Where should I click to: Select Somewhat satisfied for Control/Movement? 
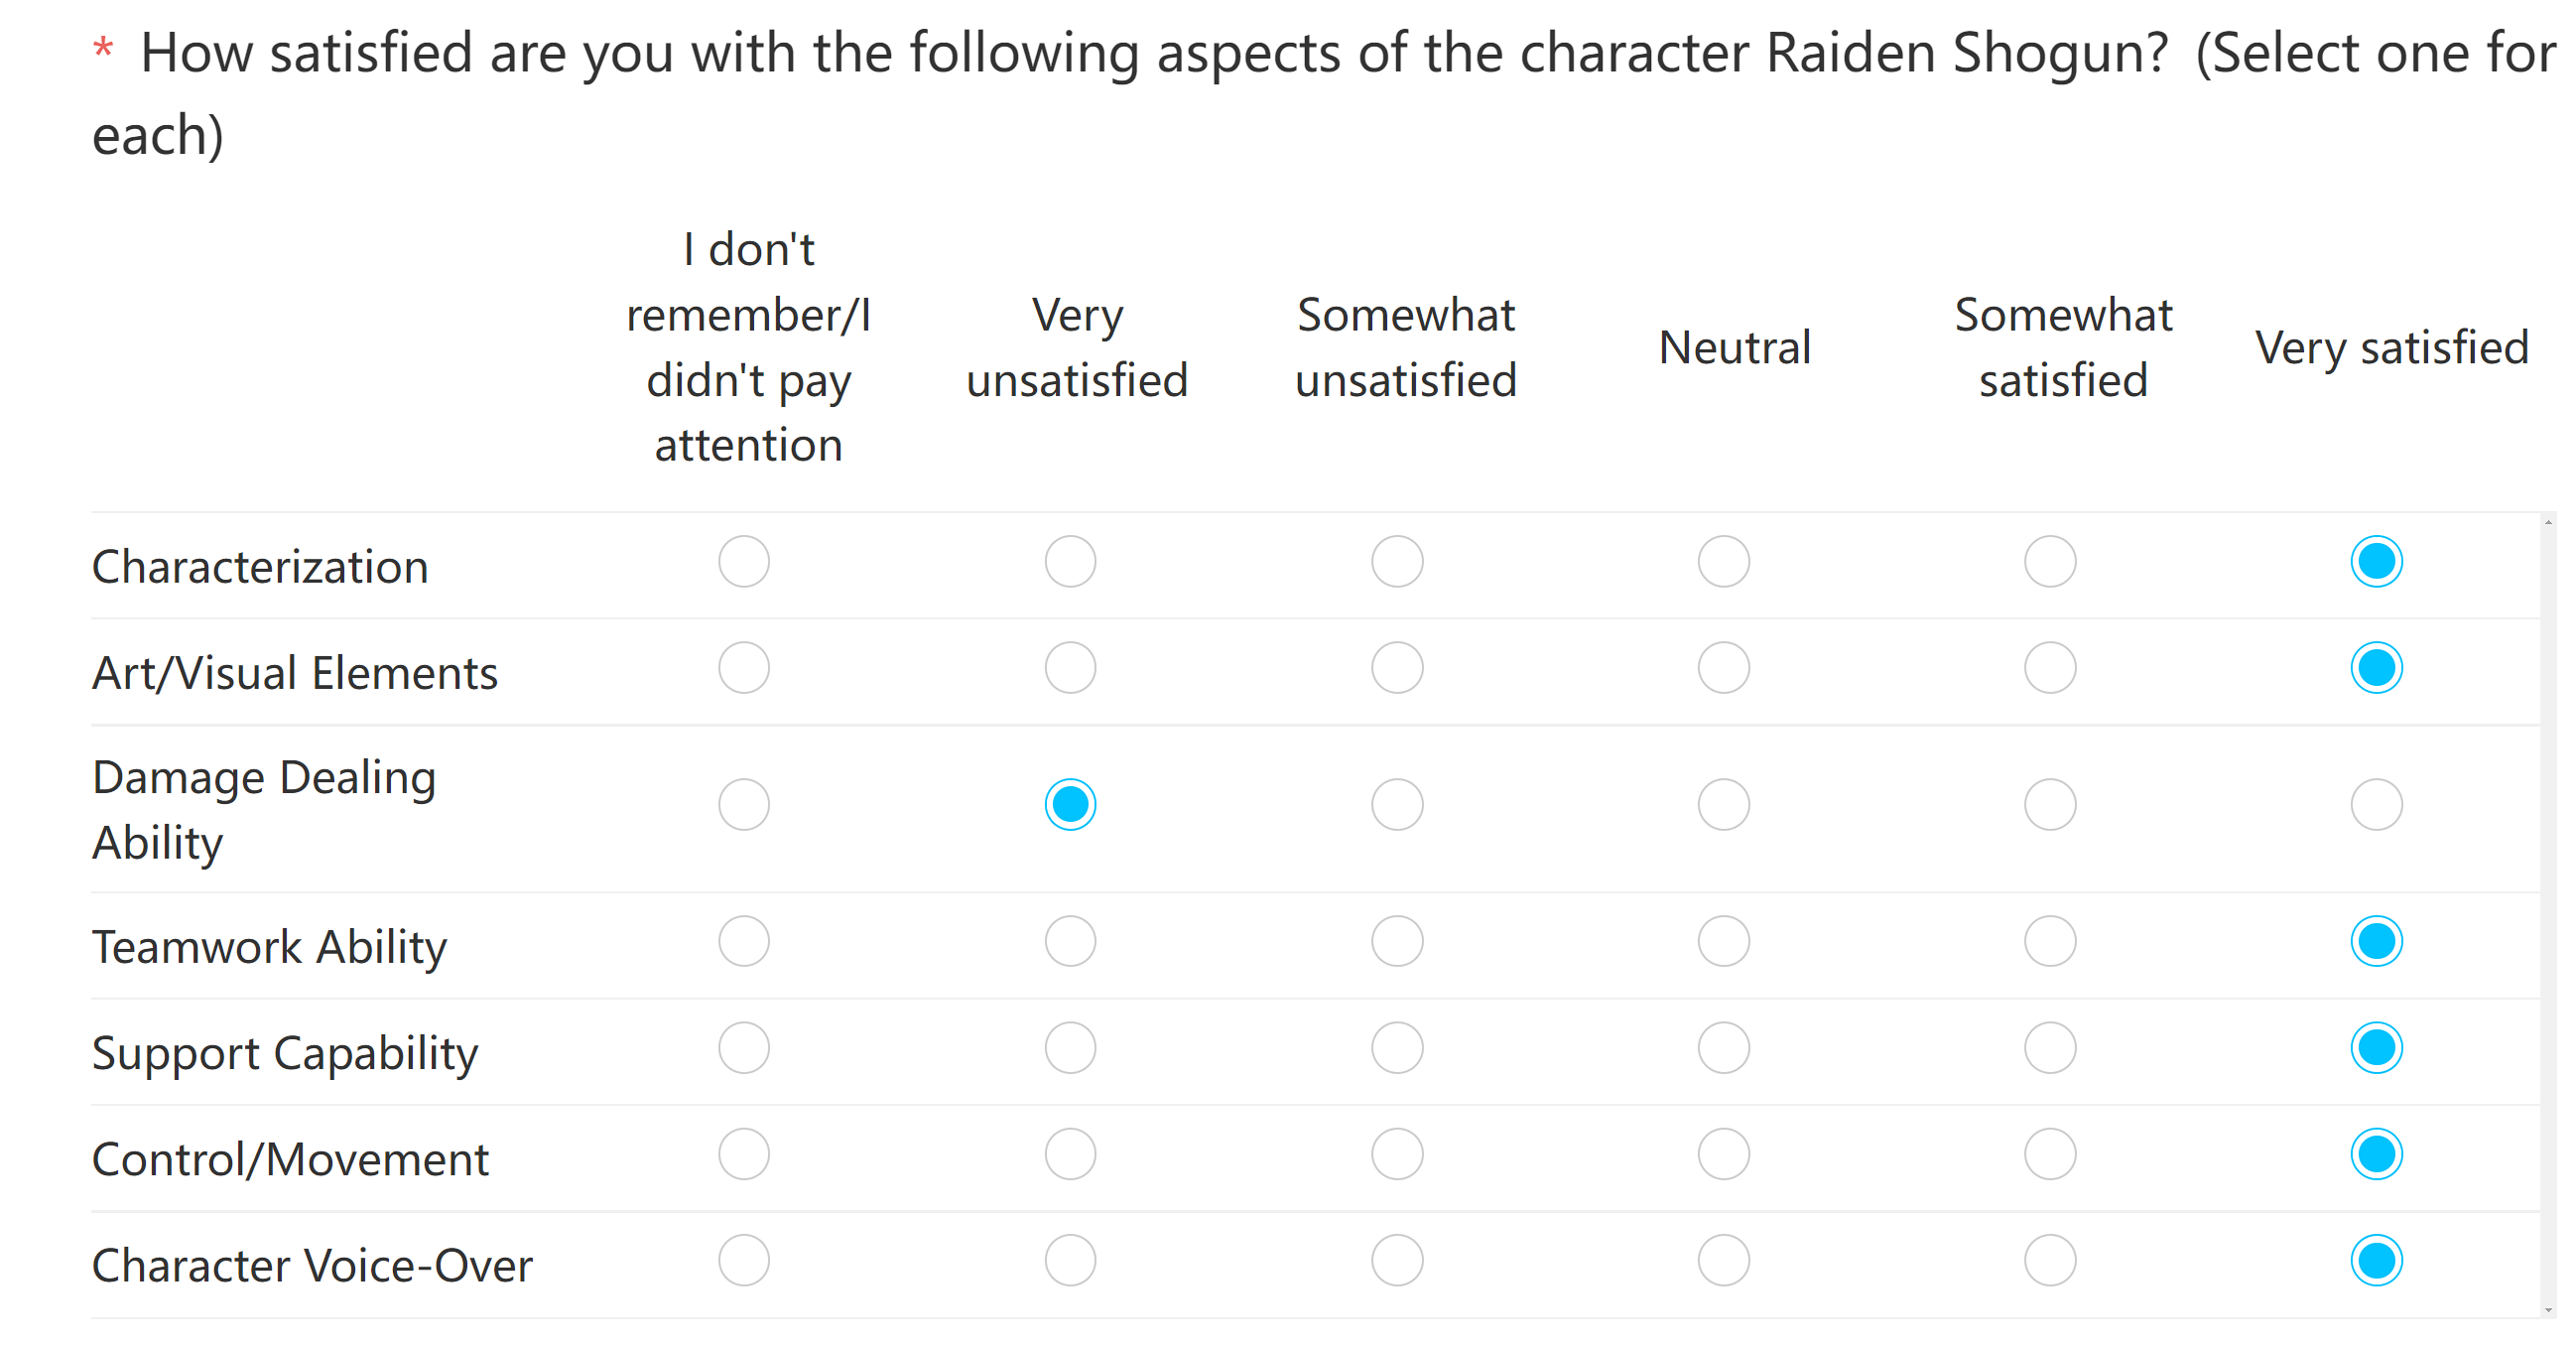pyautogui.click(x=2050, y=1154)
